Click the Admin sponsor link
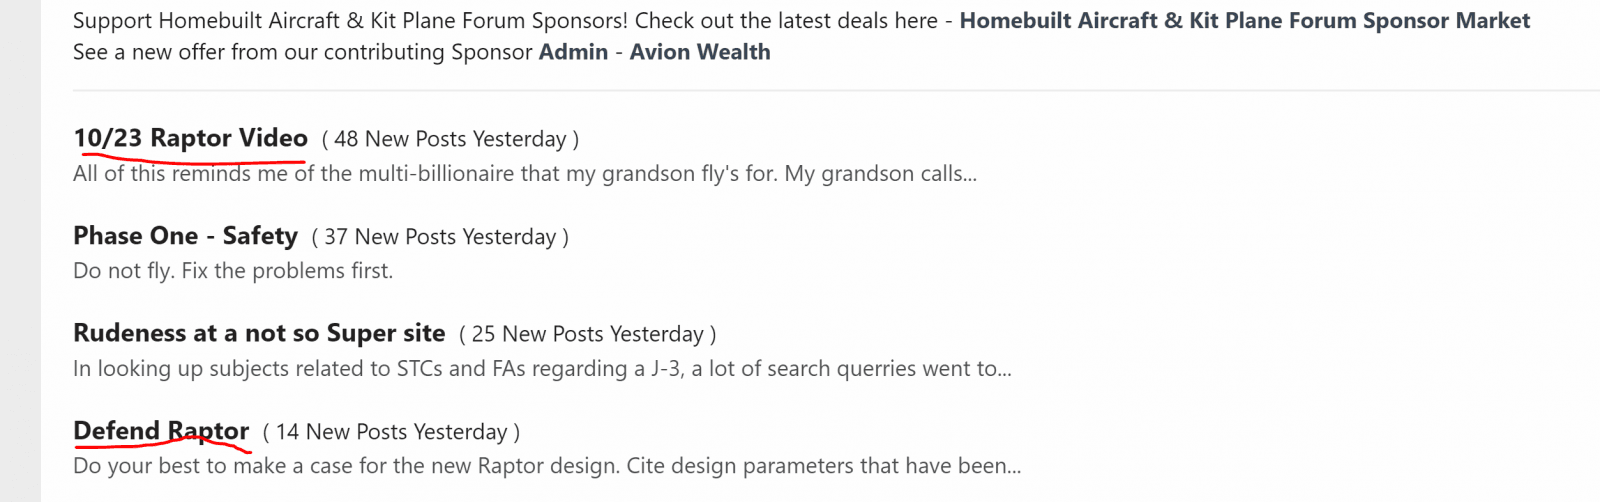1600x502 pixels. coord(573,52)
